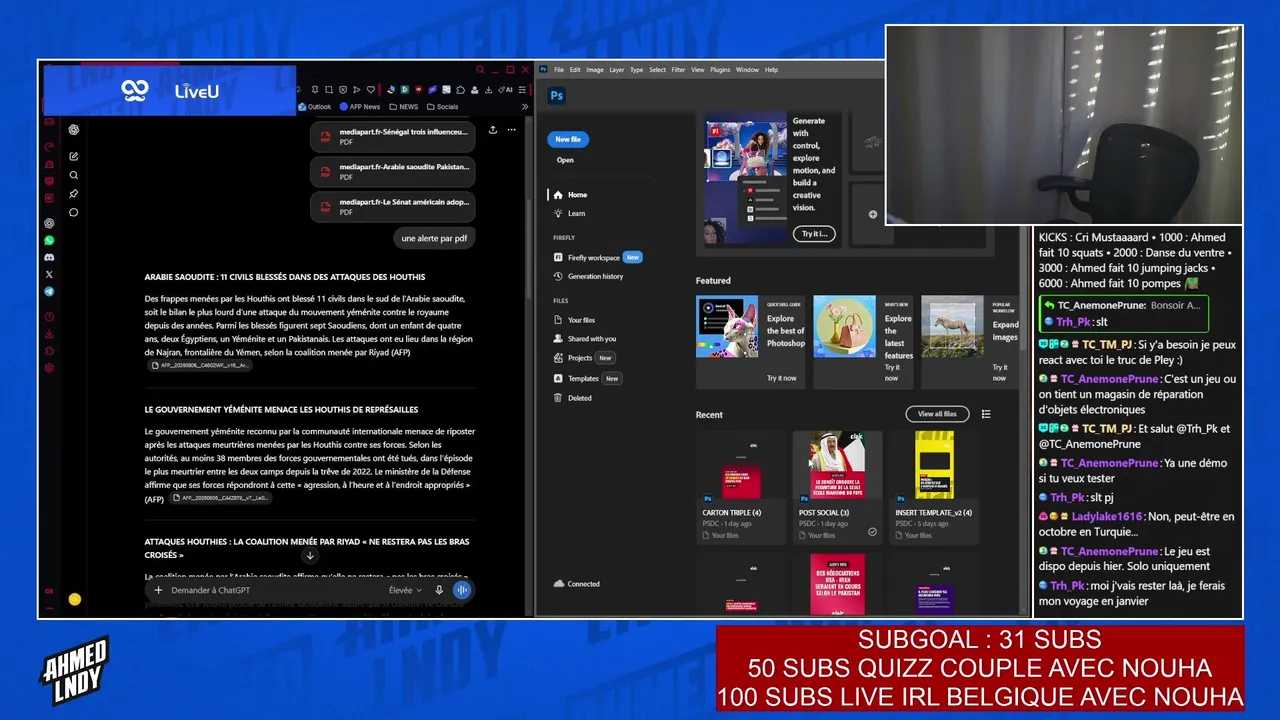The image size is (1280, 720).
Task: Open the Plugins menu in Photoshop
Action: (720, 70)
